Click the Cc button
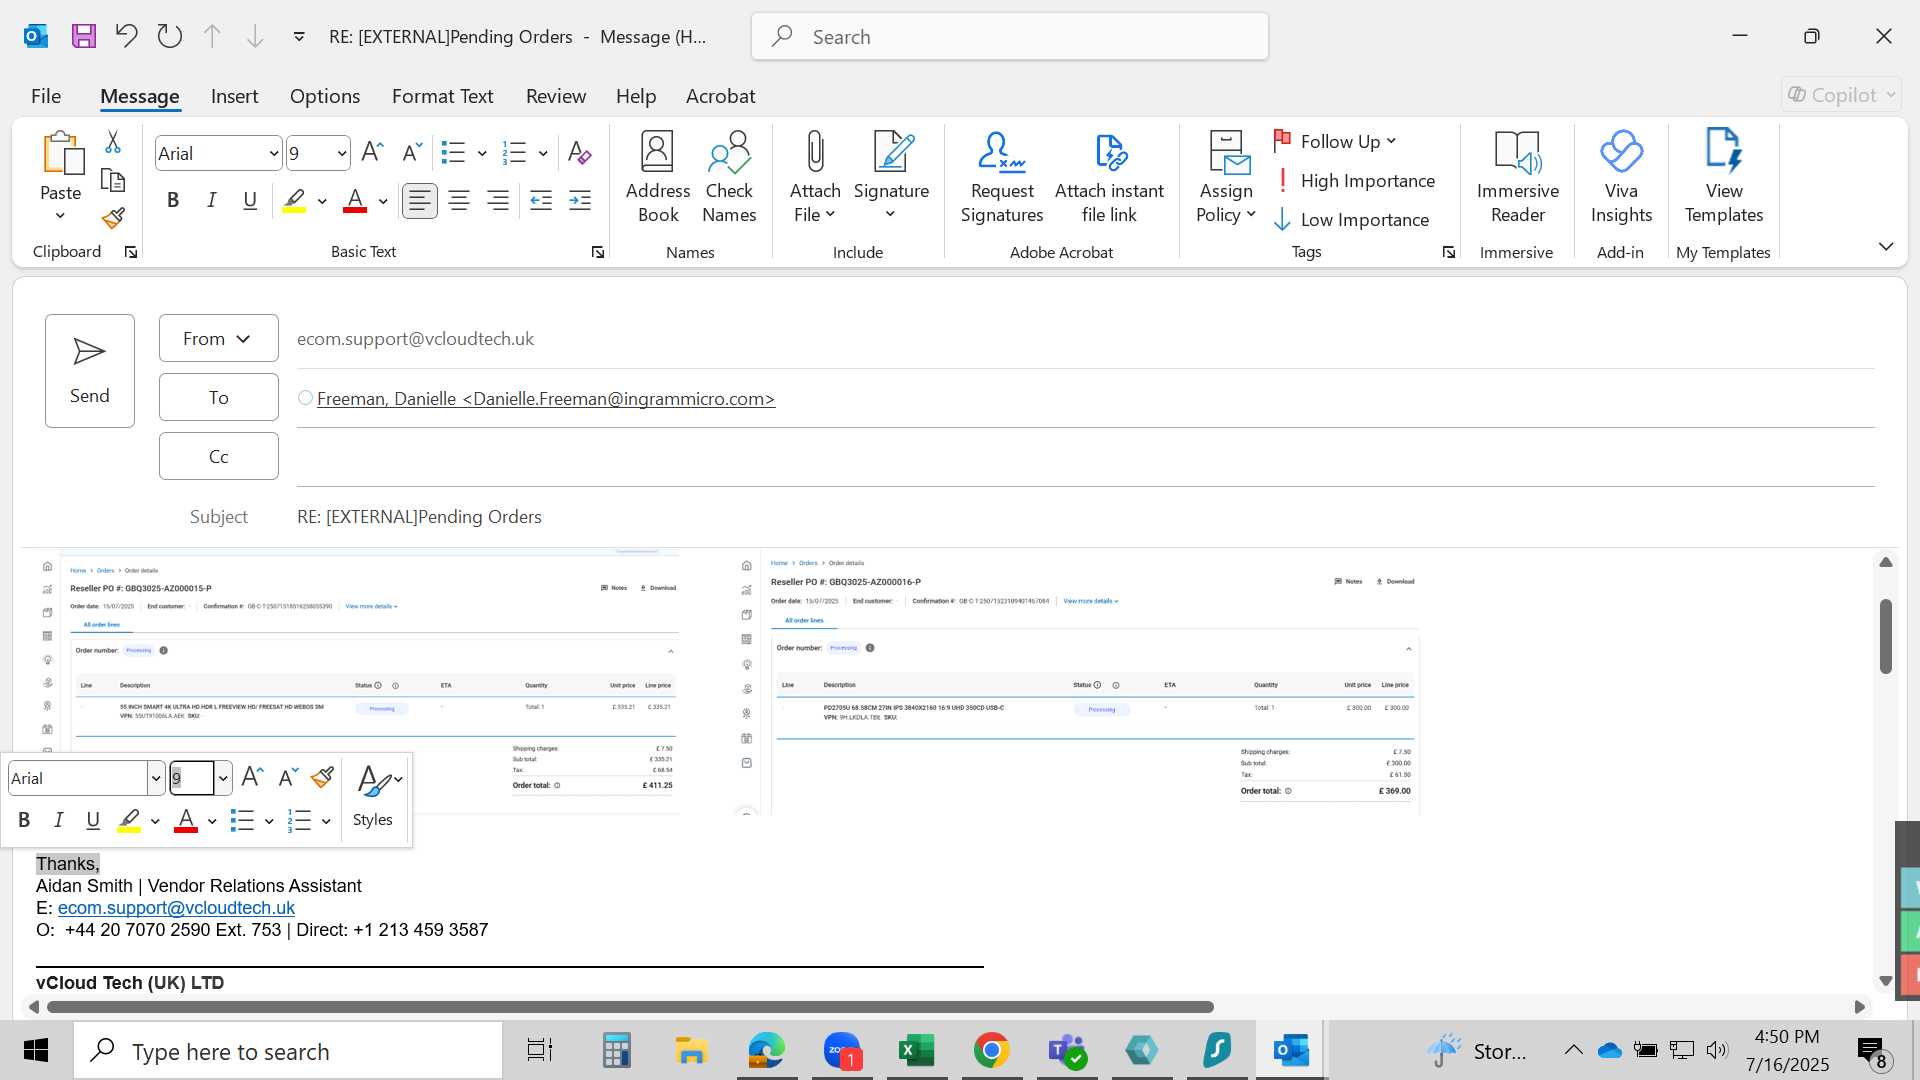The width and height of the screenshot is (1920, 1080). point(218,457)
